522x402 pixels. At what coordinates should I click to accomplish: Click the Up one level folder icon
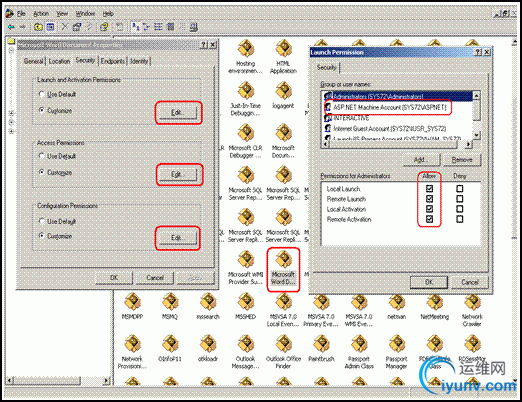pyautogui.click(x=38, y=27)
